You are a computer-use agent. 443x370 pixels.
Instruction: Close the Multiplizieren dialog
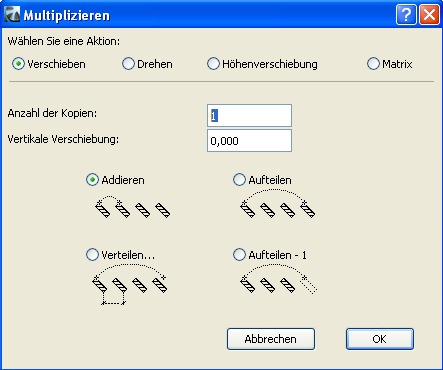(x=429, y=15)
